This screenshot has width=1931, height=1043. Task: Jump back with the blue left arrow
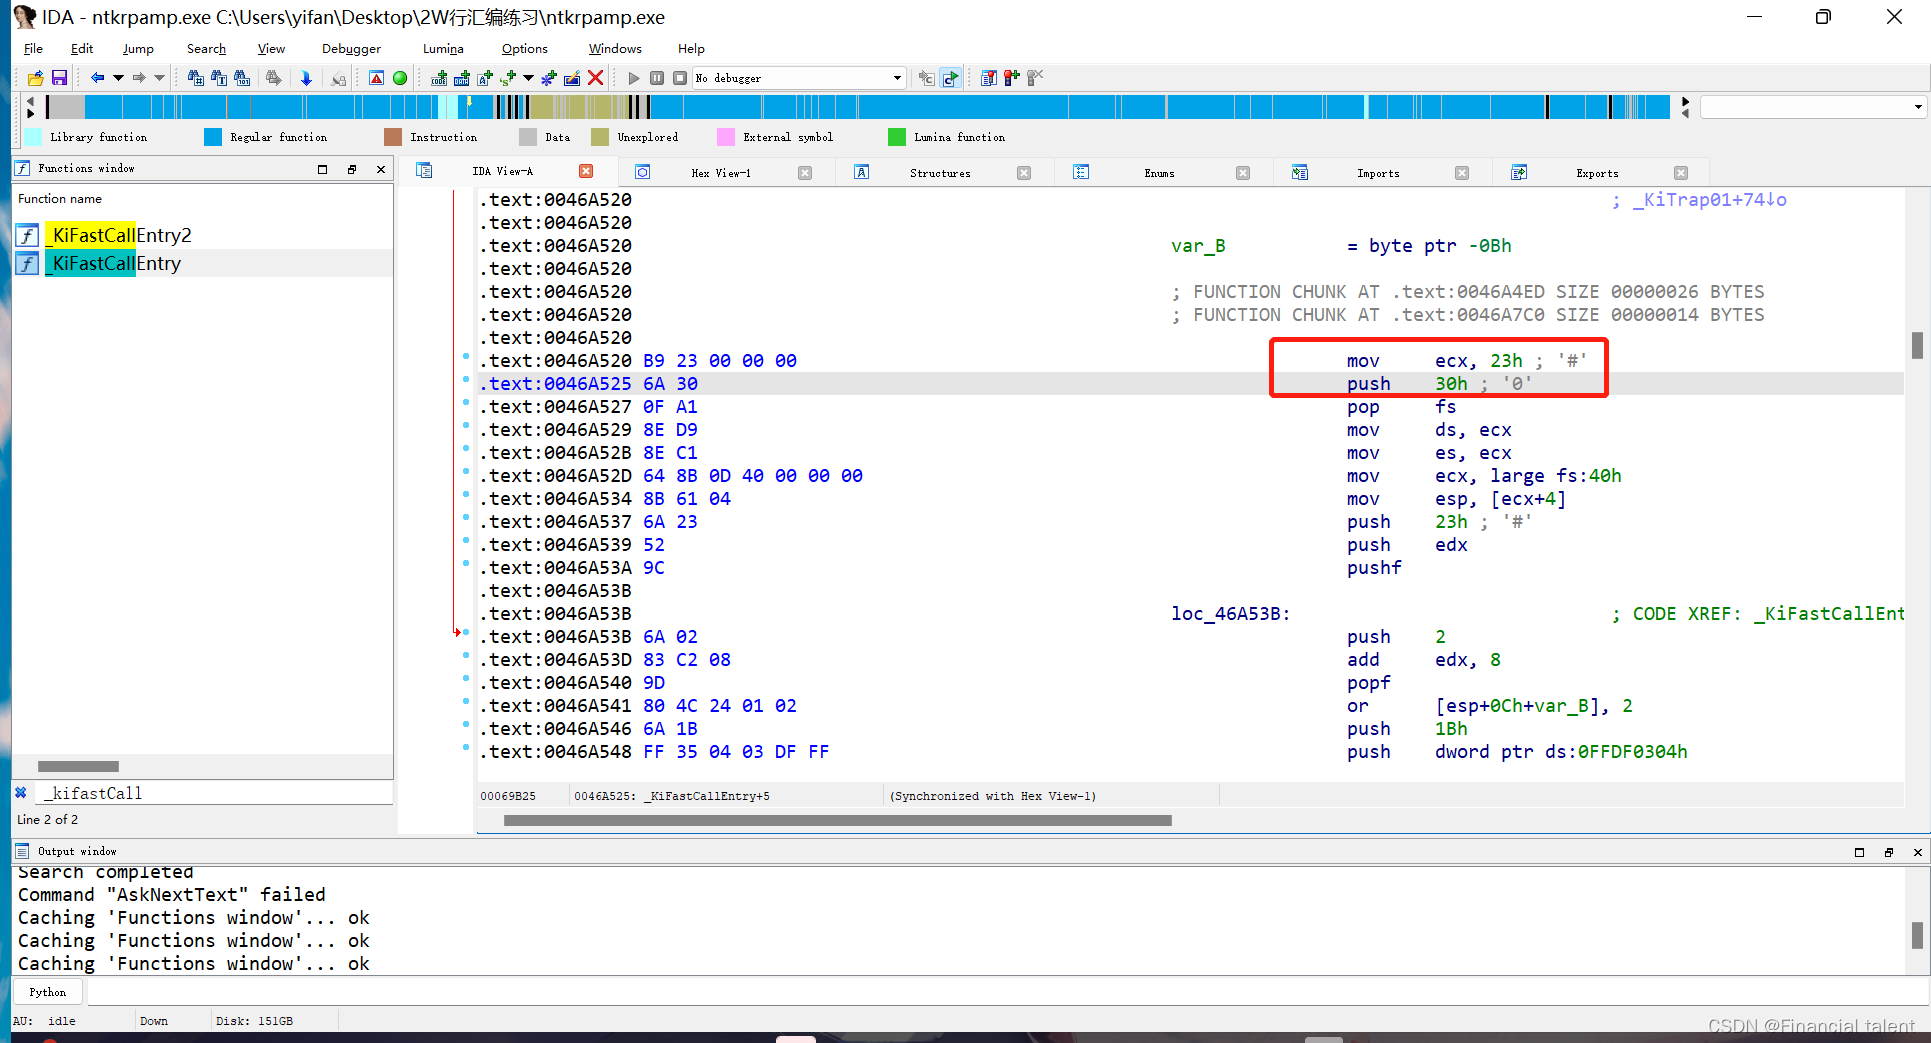pyautogui.click(x=97, y=78)
